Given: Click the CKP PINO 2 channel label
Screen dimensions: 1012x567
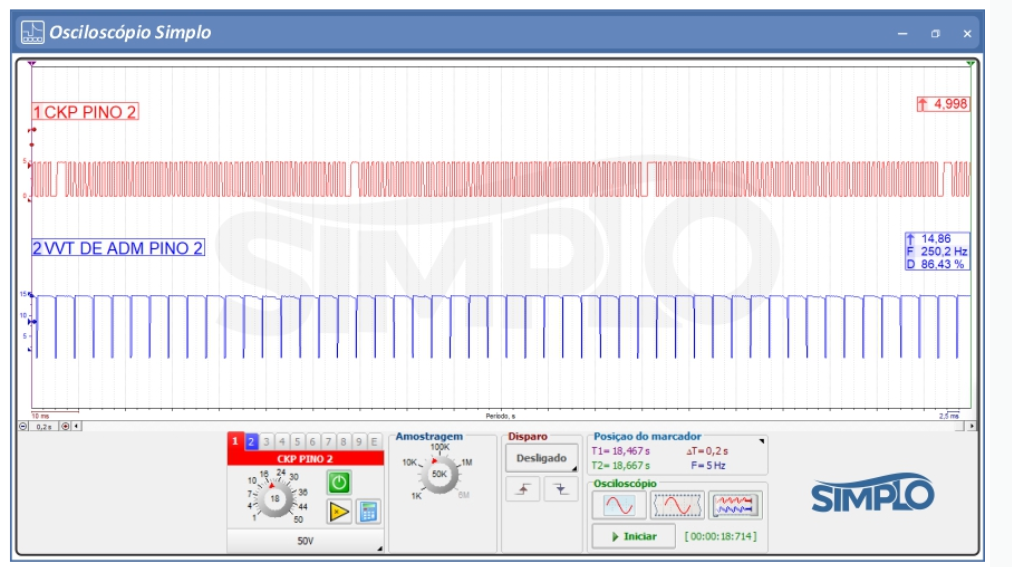Looking at the screenshot, I should pos(85,112).
